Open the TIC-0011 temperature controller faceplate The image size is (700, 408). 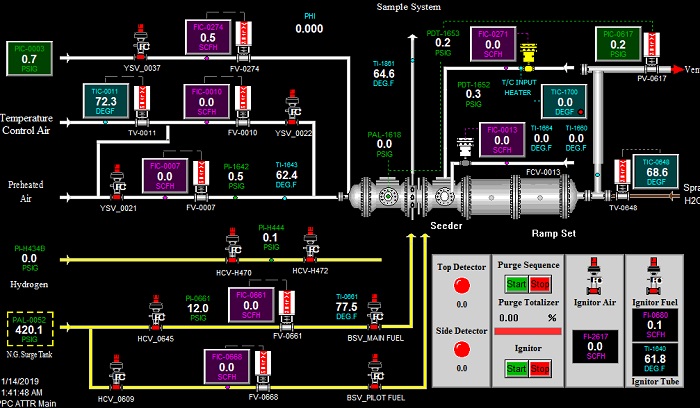(x=105, y=101)
